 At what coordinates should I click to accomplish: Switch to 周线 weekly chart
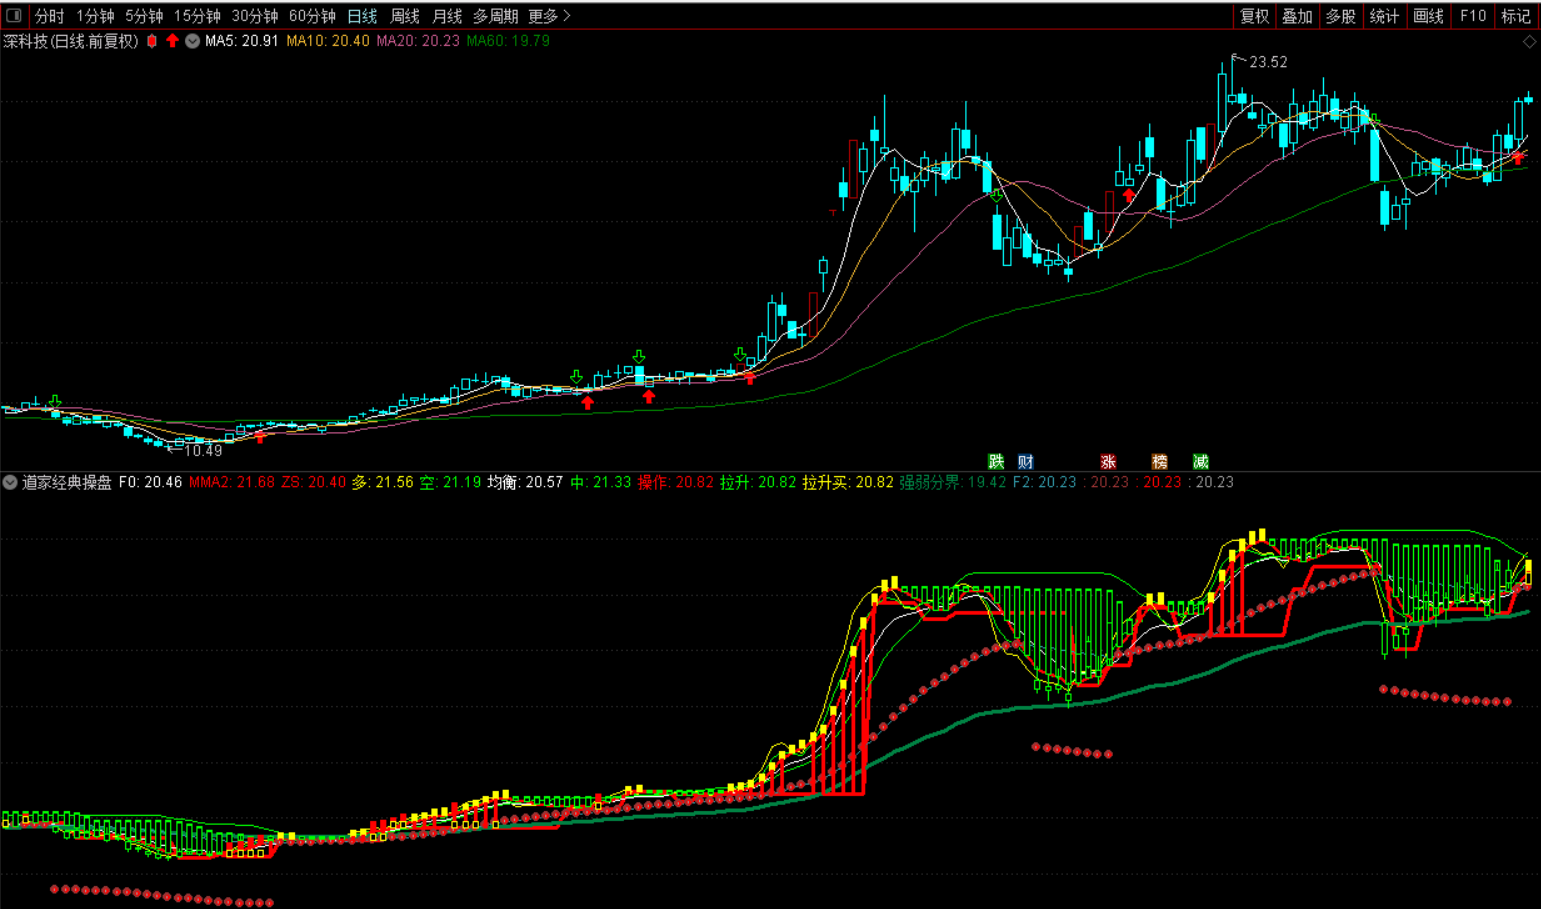(x=405, y=16)
